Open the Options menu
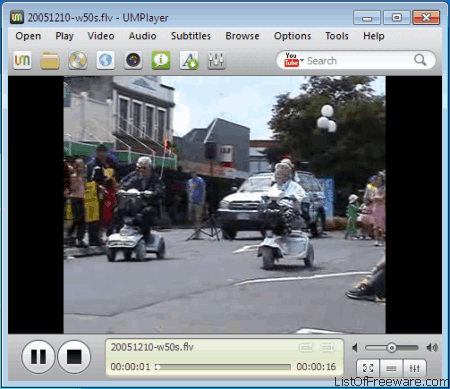 [x=292, y=36]
